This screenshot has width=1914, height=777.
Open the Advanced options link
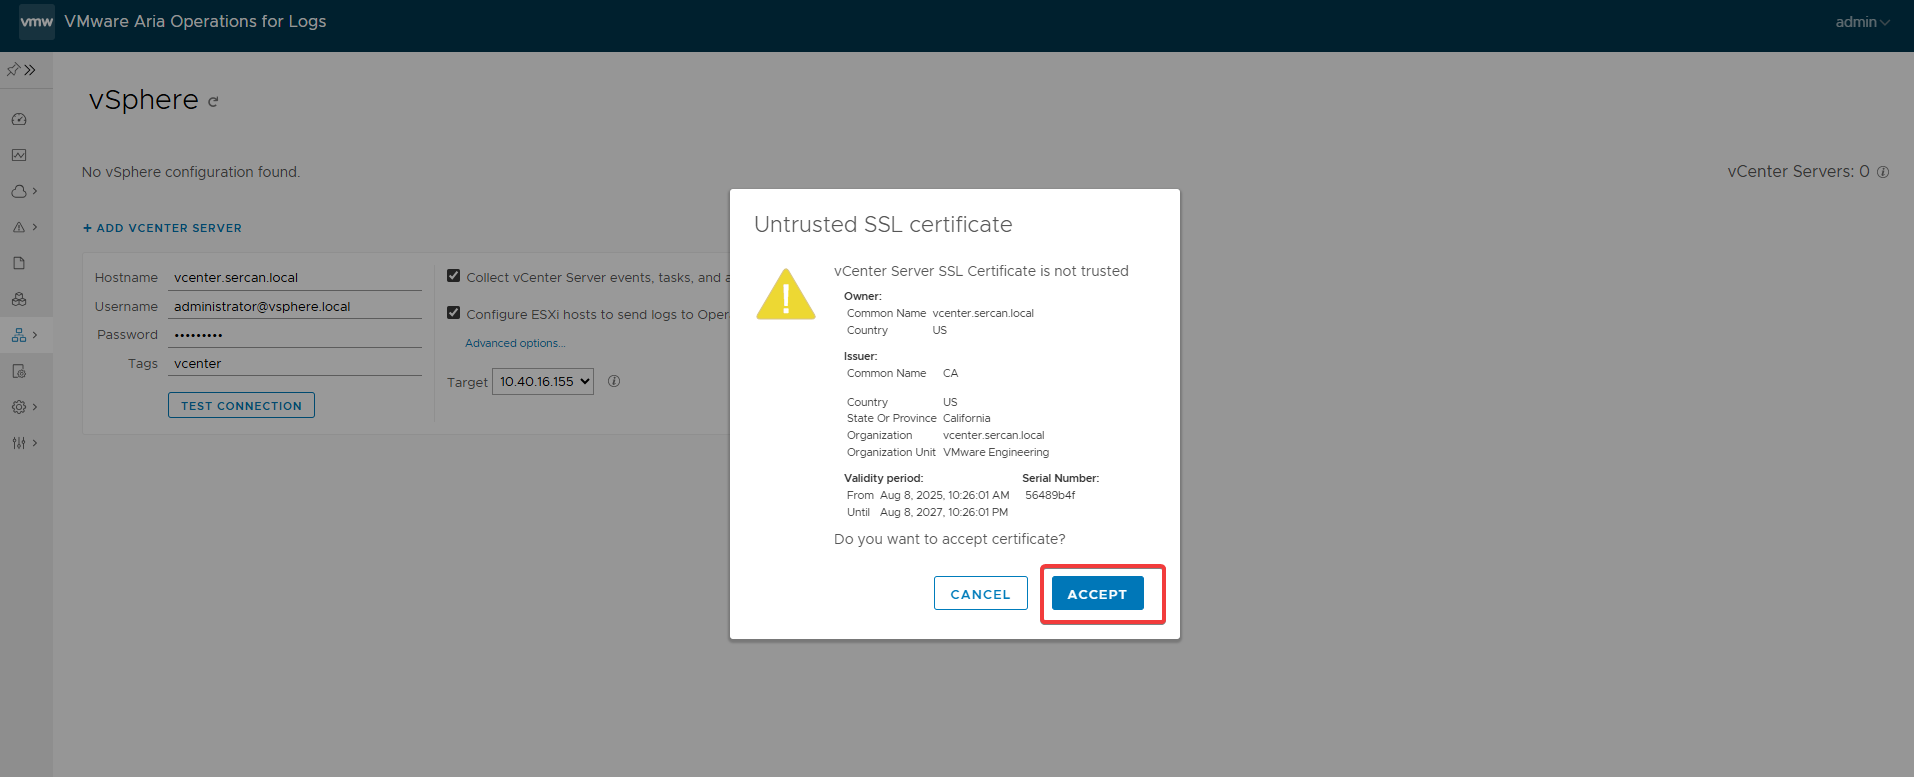coord(515,343)
